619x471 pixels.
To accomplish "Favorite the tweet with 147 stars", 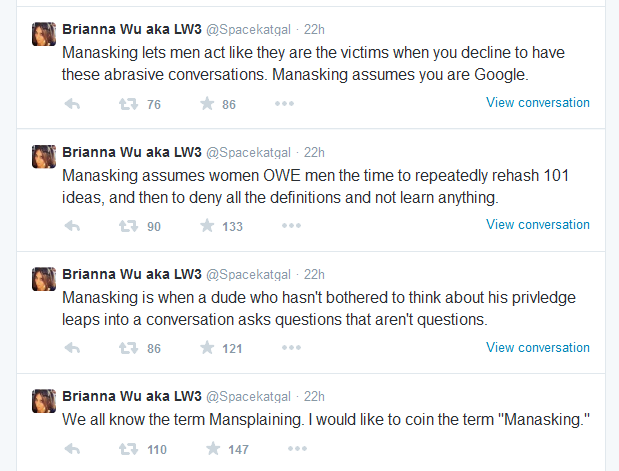I will pyautogui.click(x=213, y=449).
